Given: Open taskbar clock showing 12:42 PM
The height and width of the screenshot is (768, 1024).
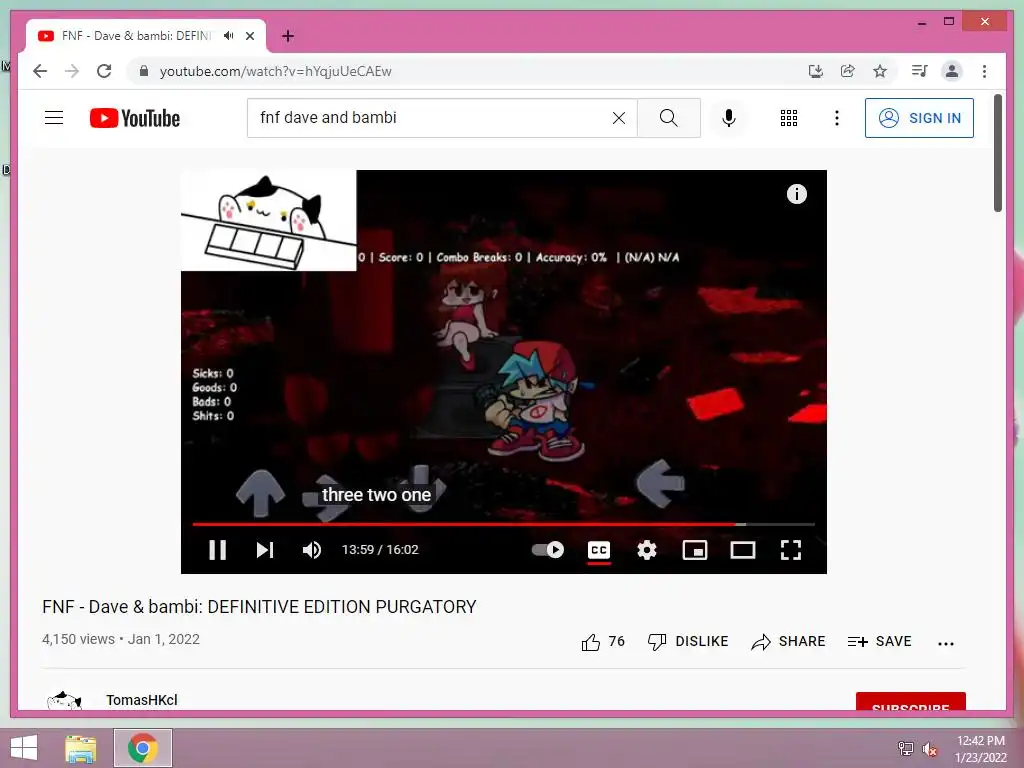Looking at the screenshot, I should (981, 749).
